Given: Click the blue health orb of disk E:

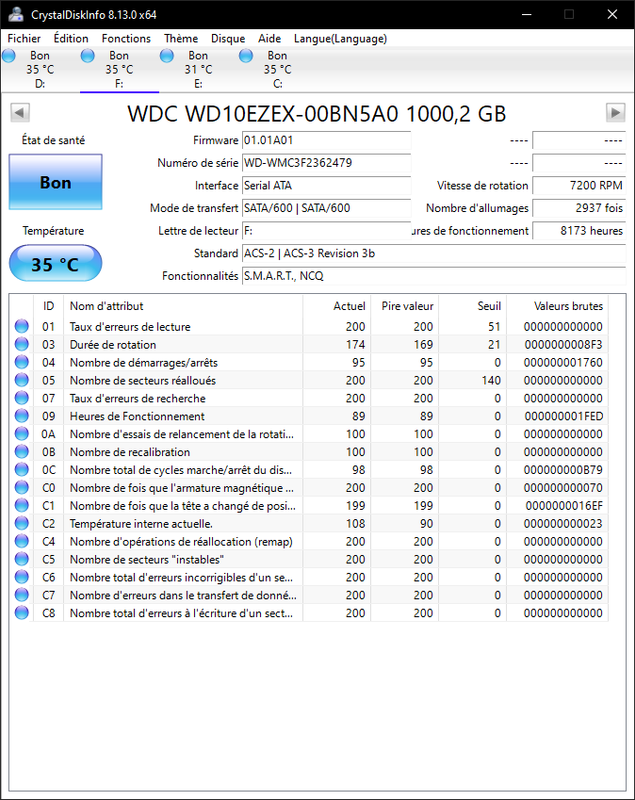Looking at the screenshot, I should (167, 56).
